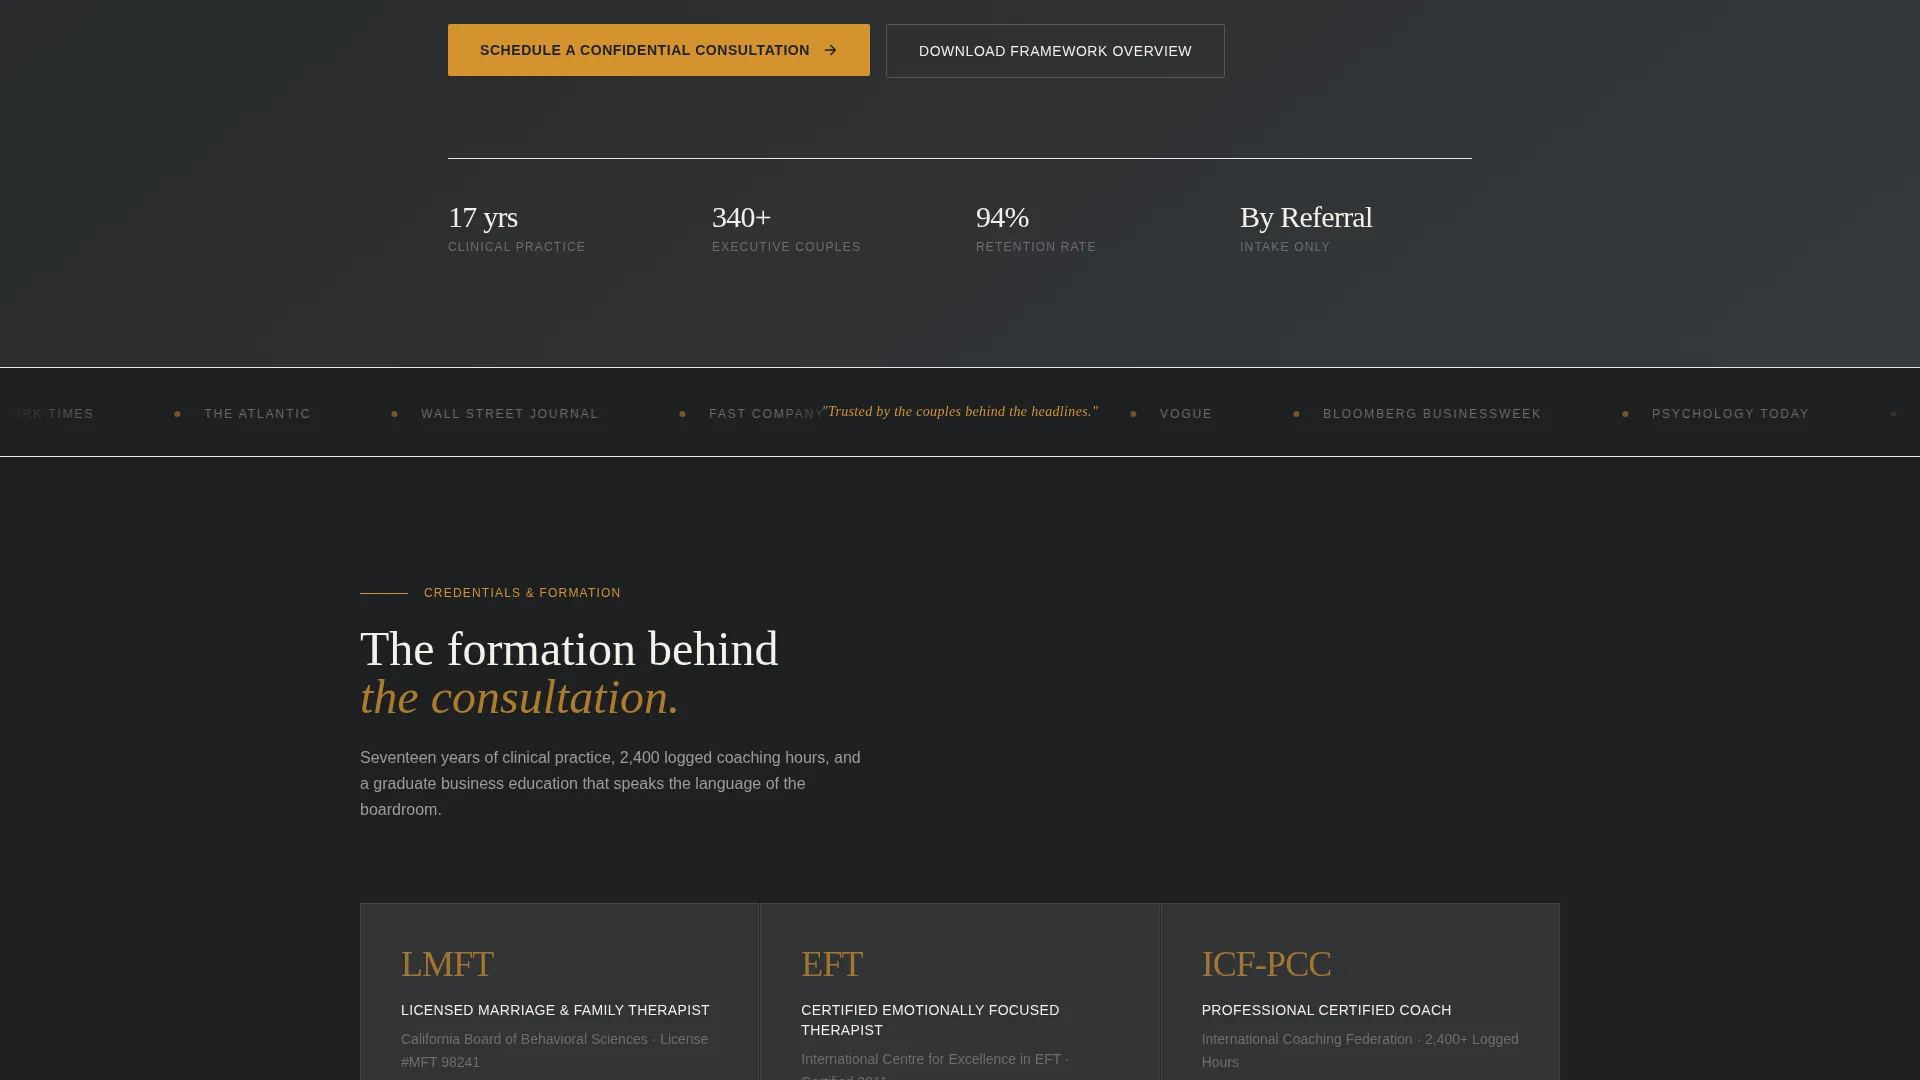
Task: Click the bullet dot before Vogue
Action: [x=1133, y=414]
